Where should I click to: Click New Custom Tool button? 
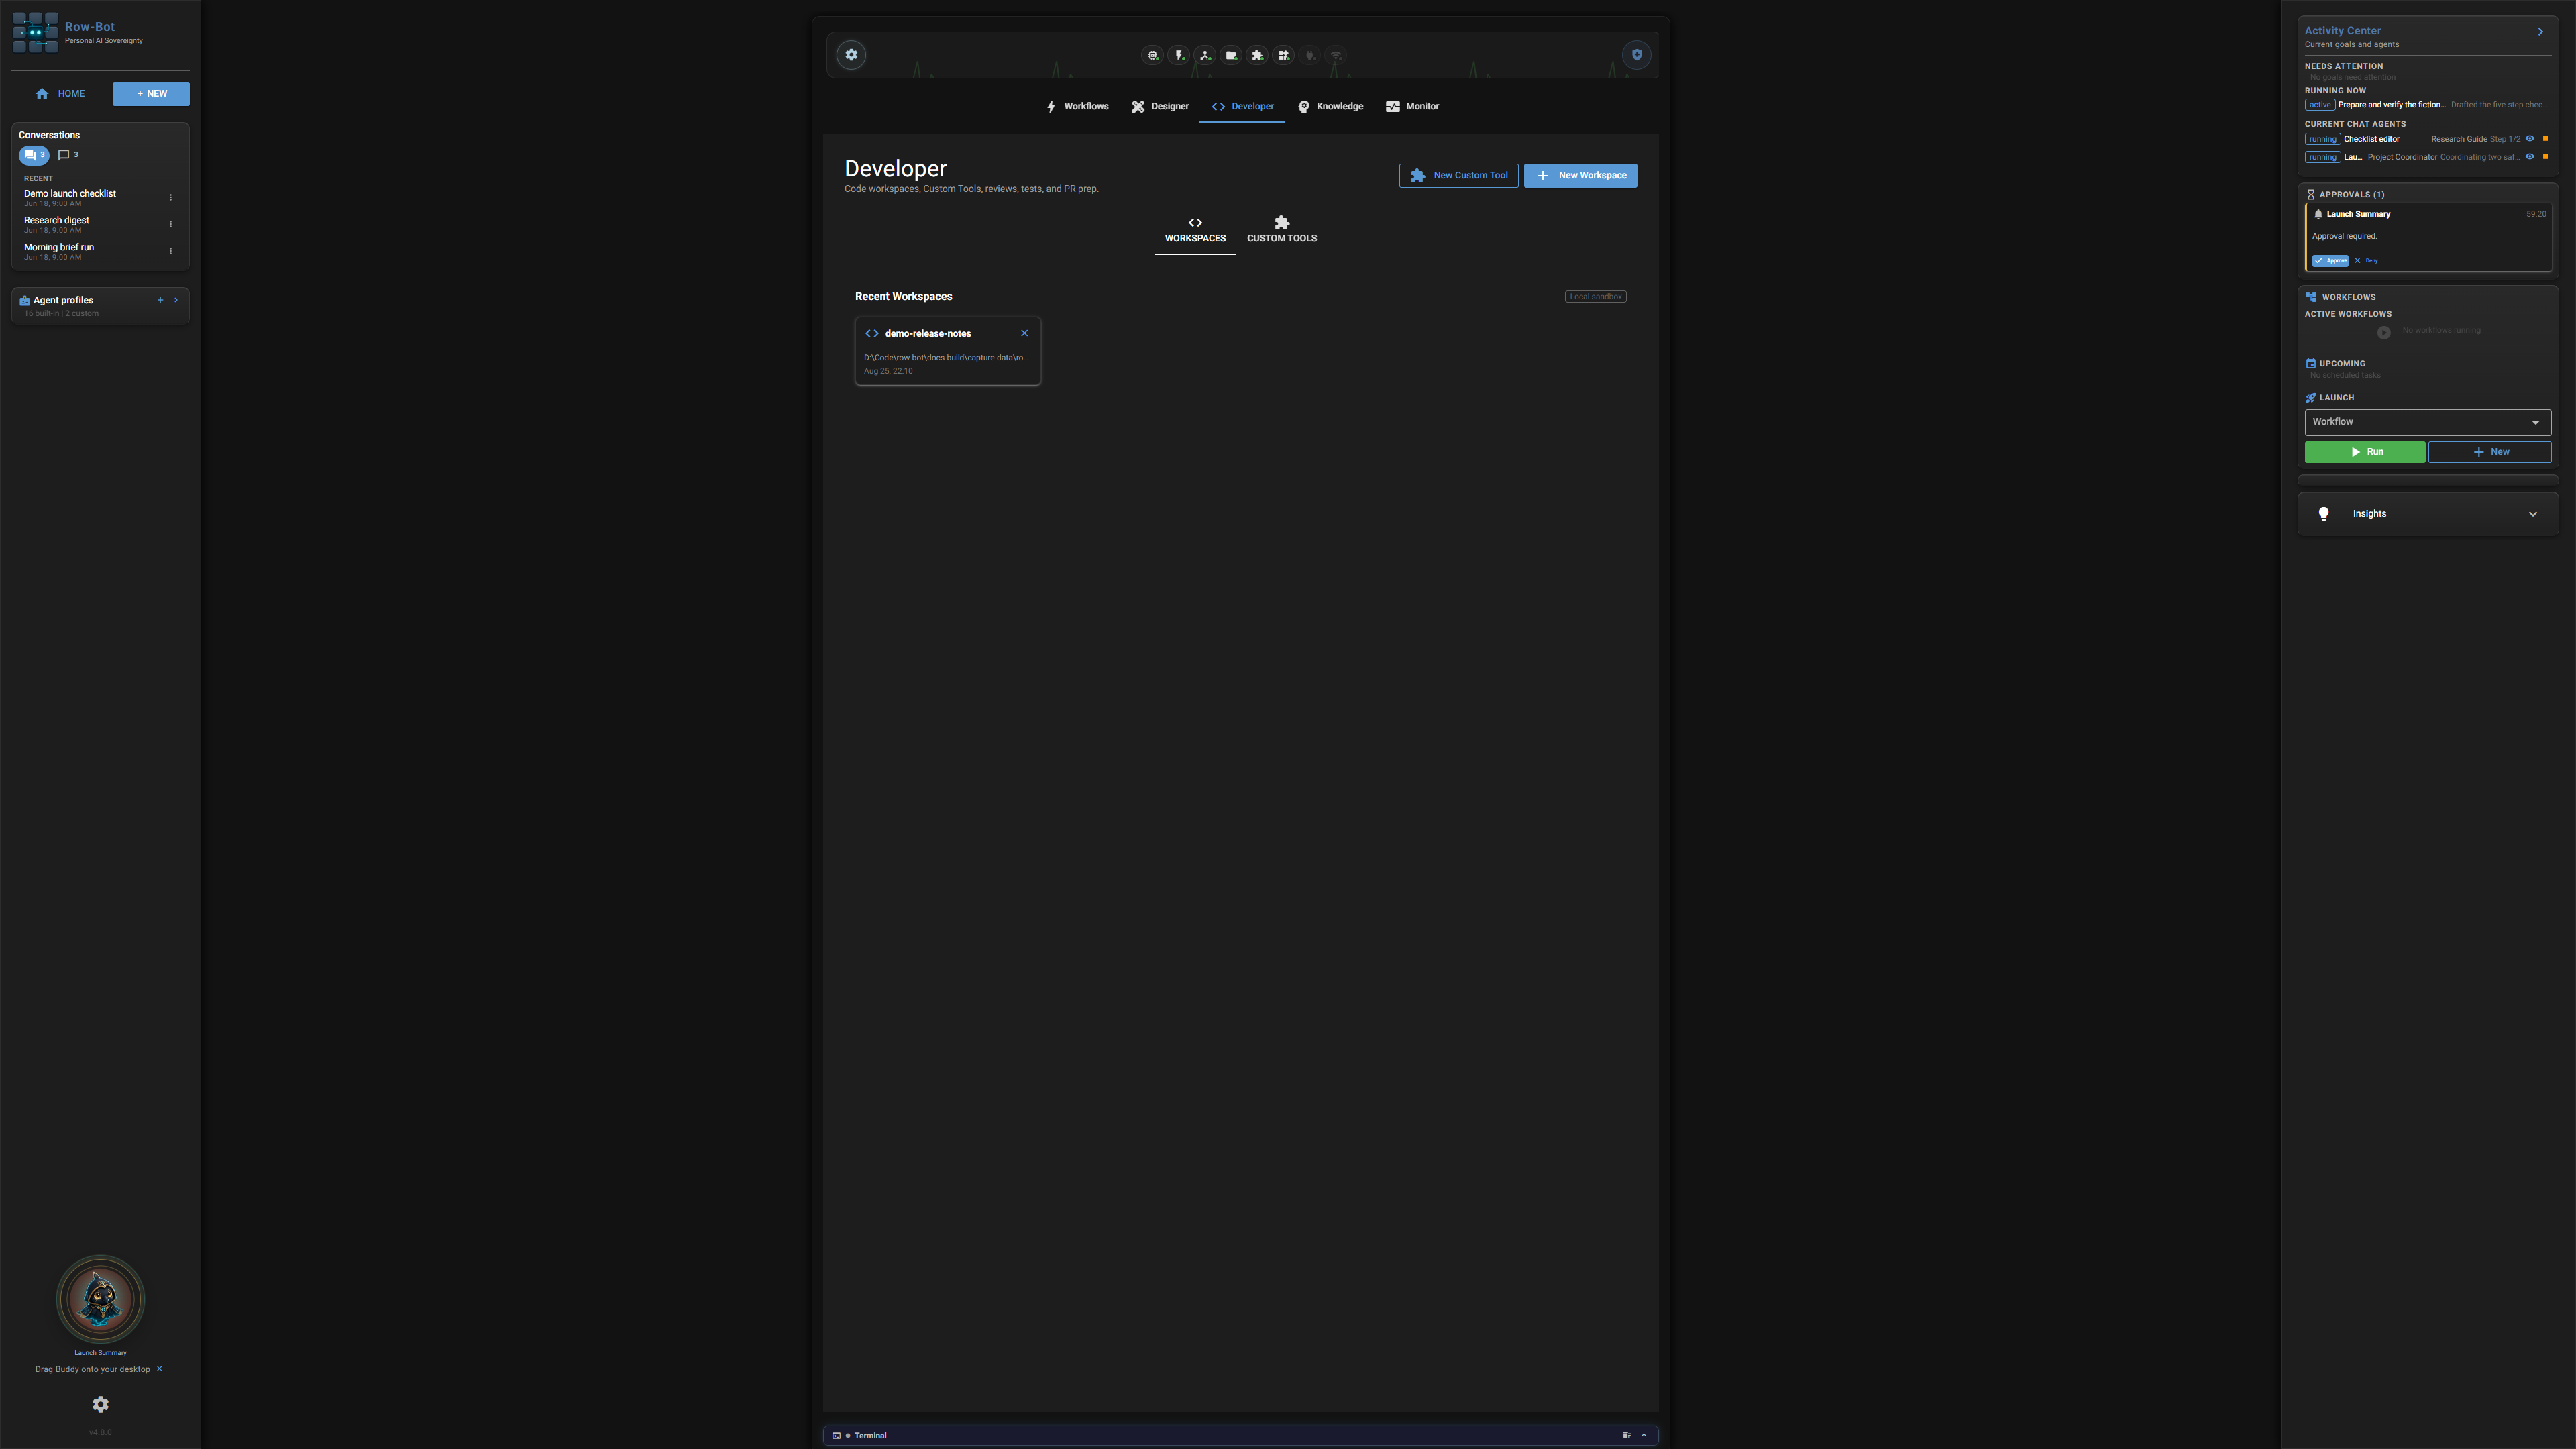[x=1459, y=176]
